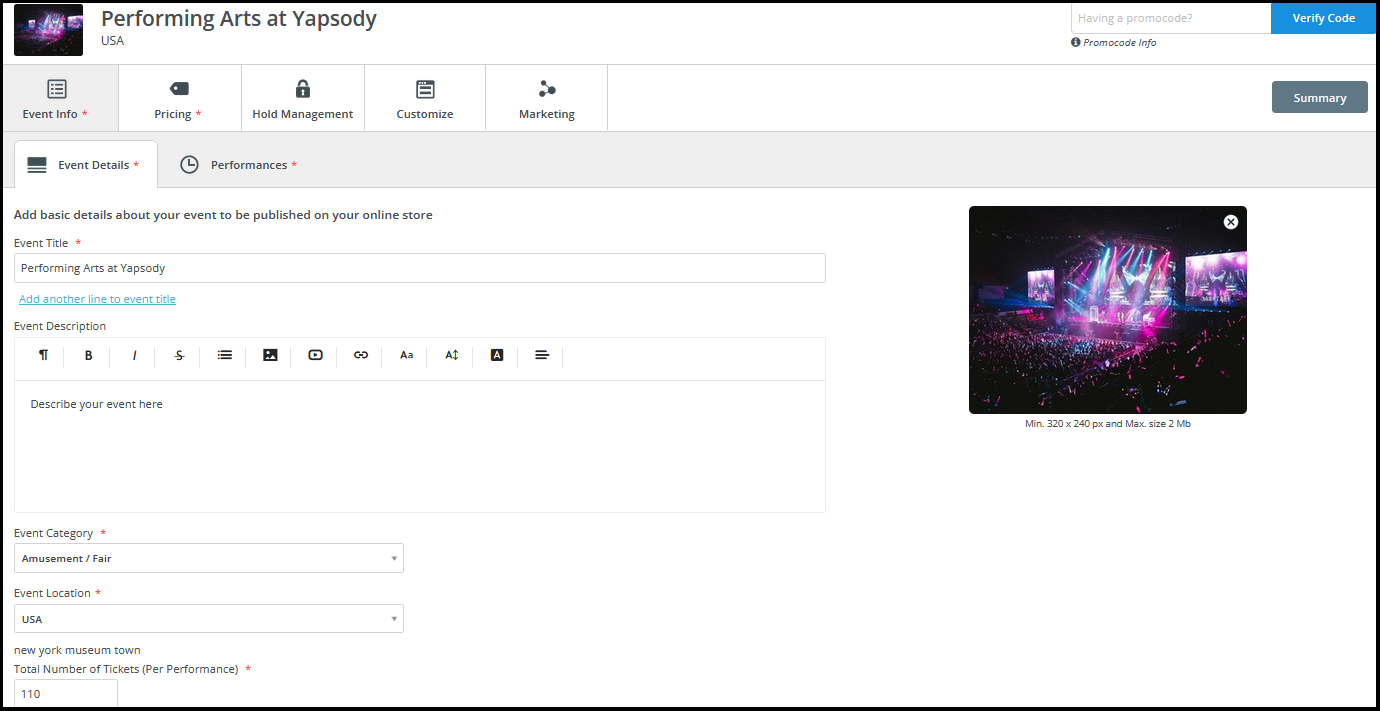Insert an image into the description

(270, 355)
